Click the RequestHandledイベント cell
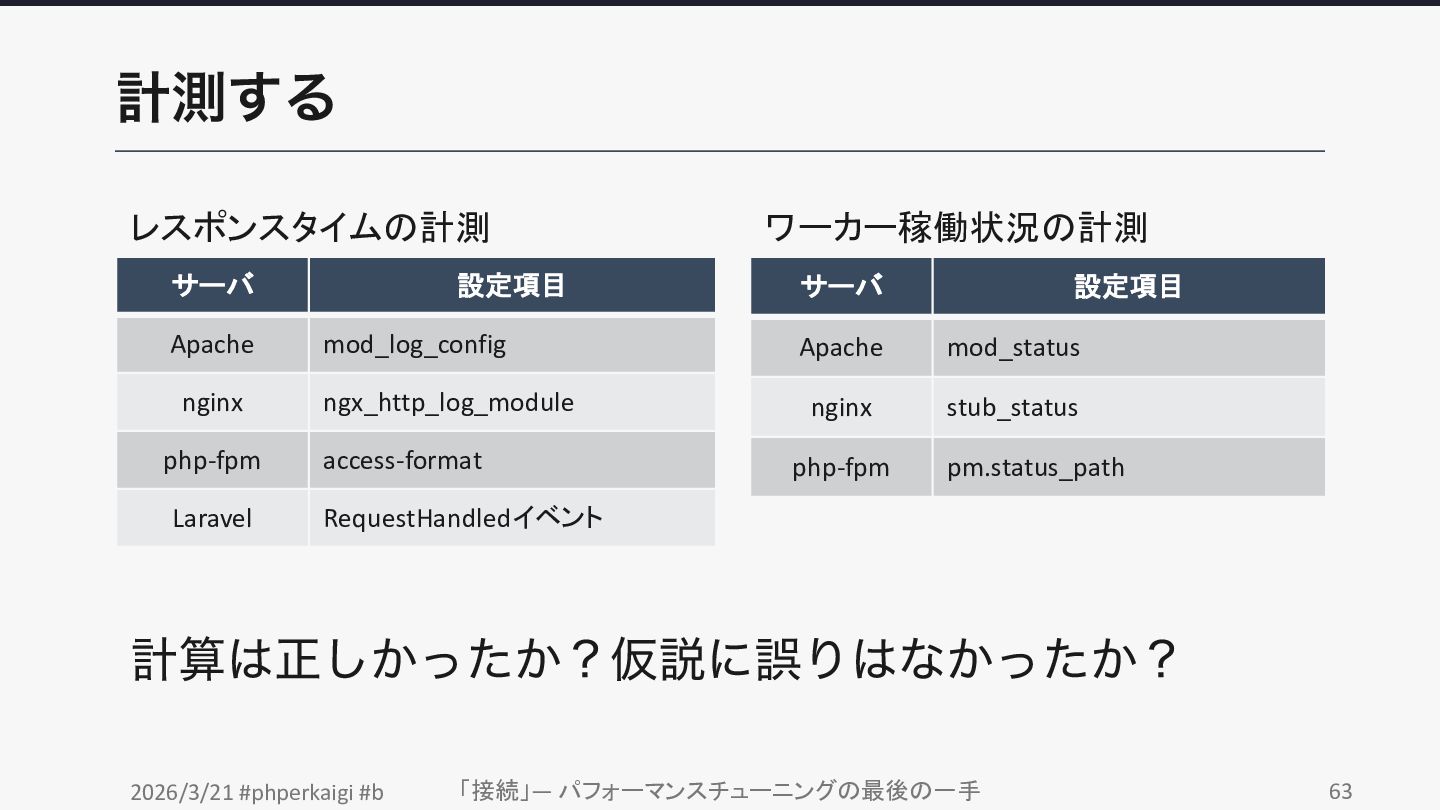Image resolution: width=1440 pixels, height=810 pixels. click(x=512, y=518)
